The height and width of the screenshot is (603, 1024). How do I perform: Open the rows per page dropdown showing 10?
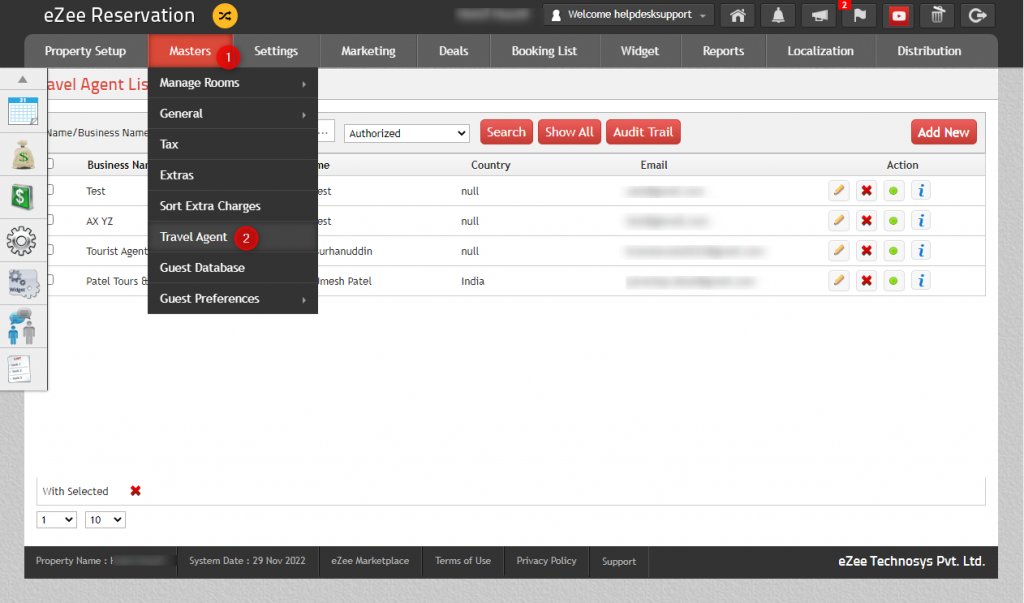coord(104,520)
